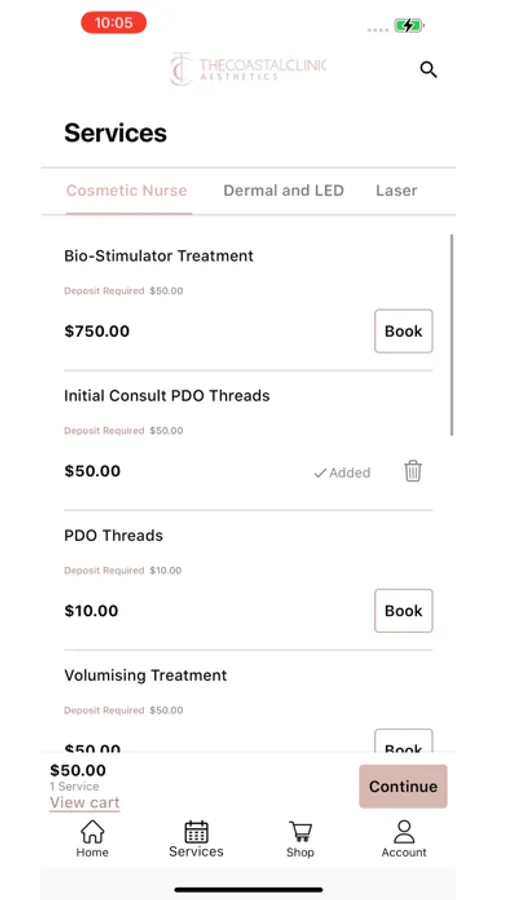Open the View cart link

[x=85, y=802]
